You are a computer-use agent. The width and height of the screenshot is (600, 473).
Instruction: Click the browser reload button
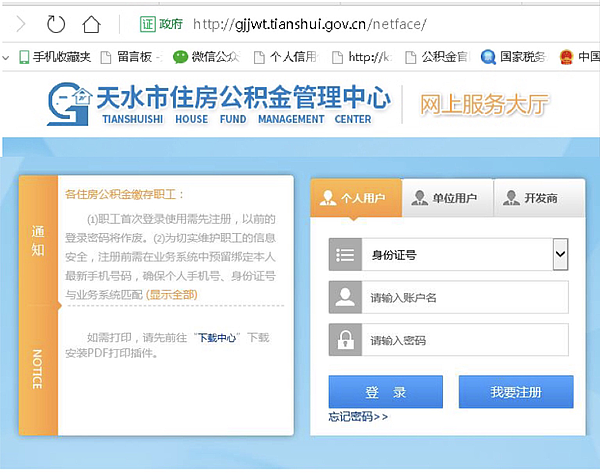click(56, 24)
